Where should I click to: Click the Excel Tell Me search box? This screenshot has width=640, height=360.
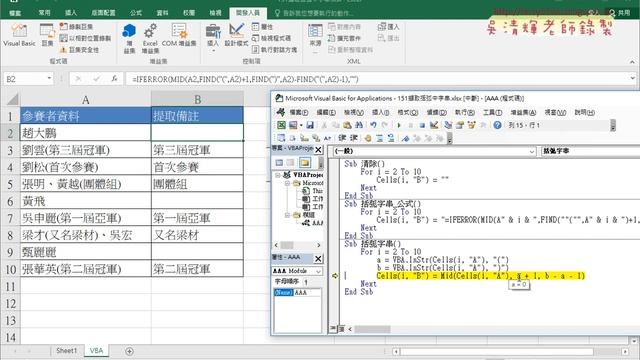314,13
